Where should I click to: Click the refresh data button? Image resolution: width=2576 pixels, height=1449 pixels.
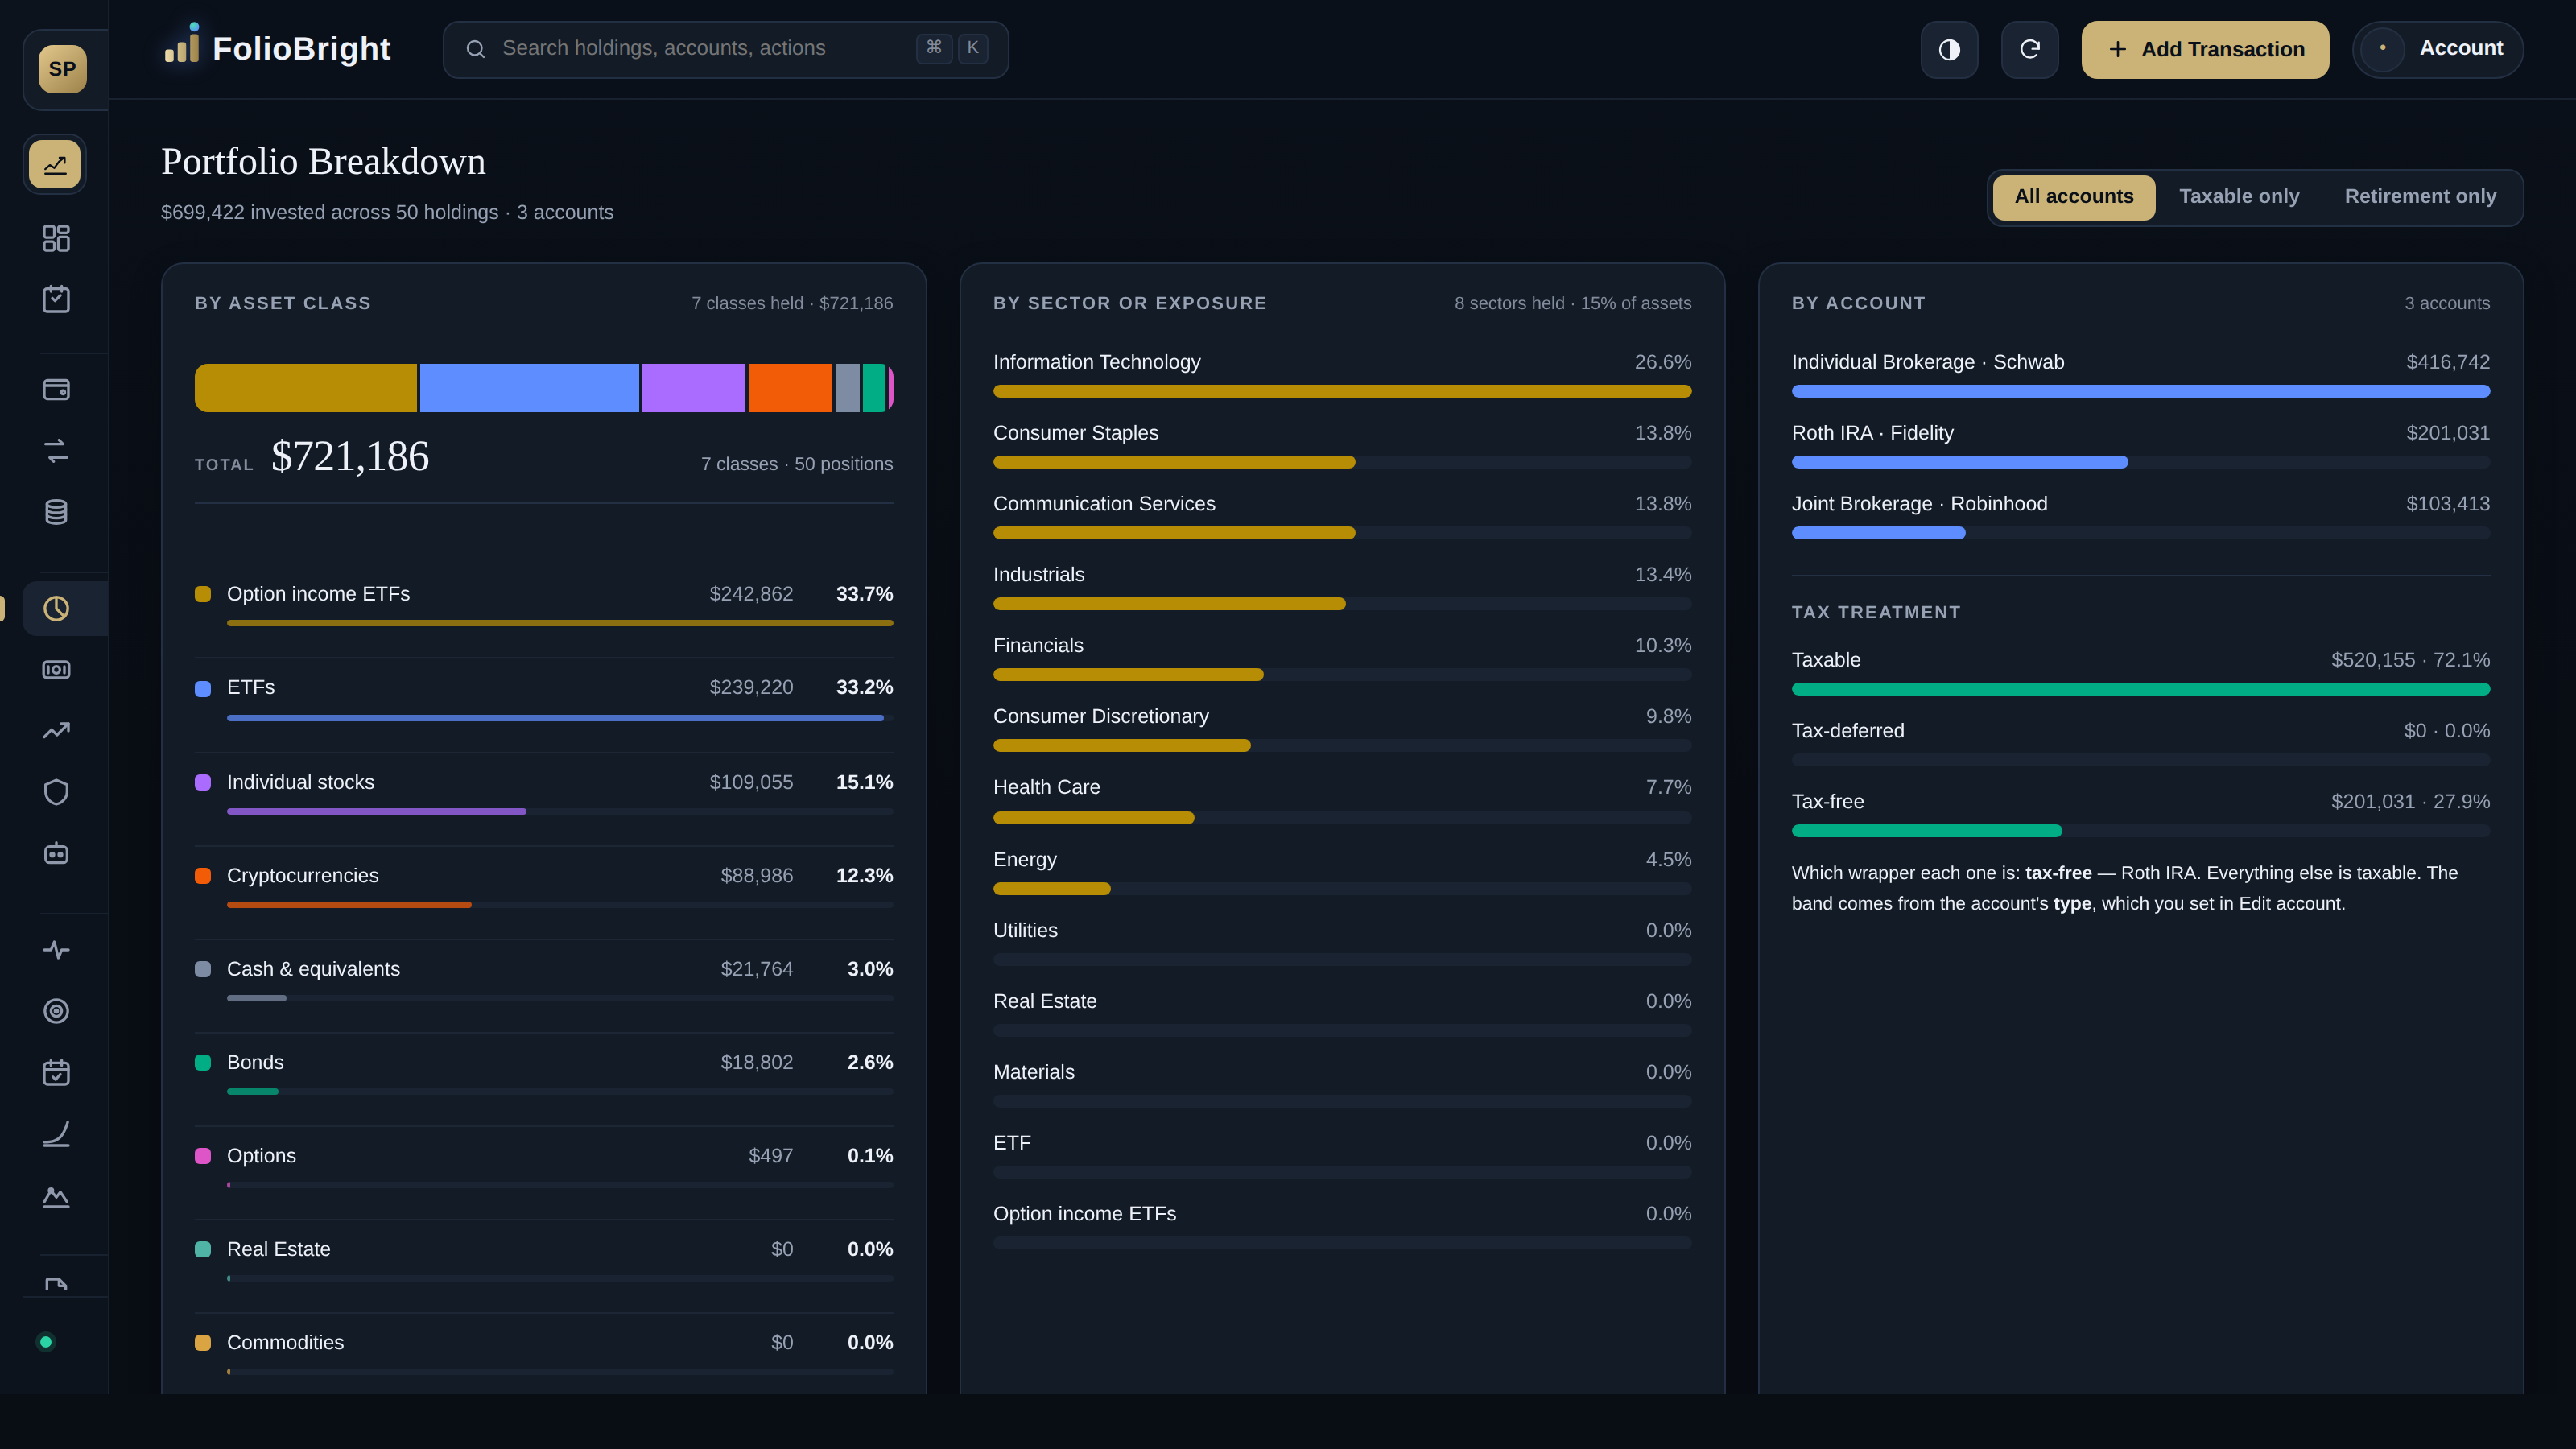(2029, 49)
